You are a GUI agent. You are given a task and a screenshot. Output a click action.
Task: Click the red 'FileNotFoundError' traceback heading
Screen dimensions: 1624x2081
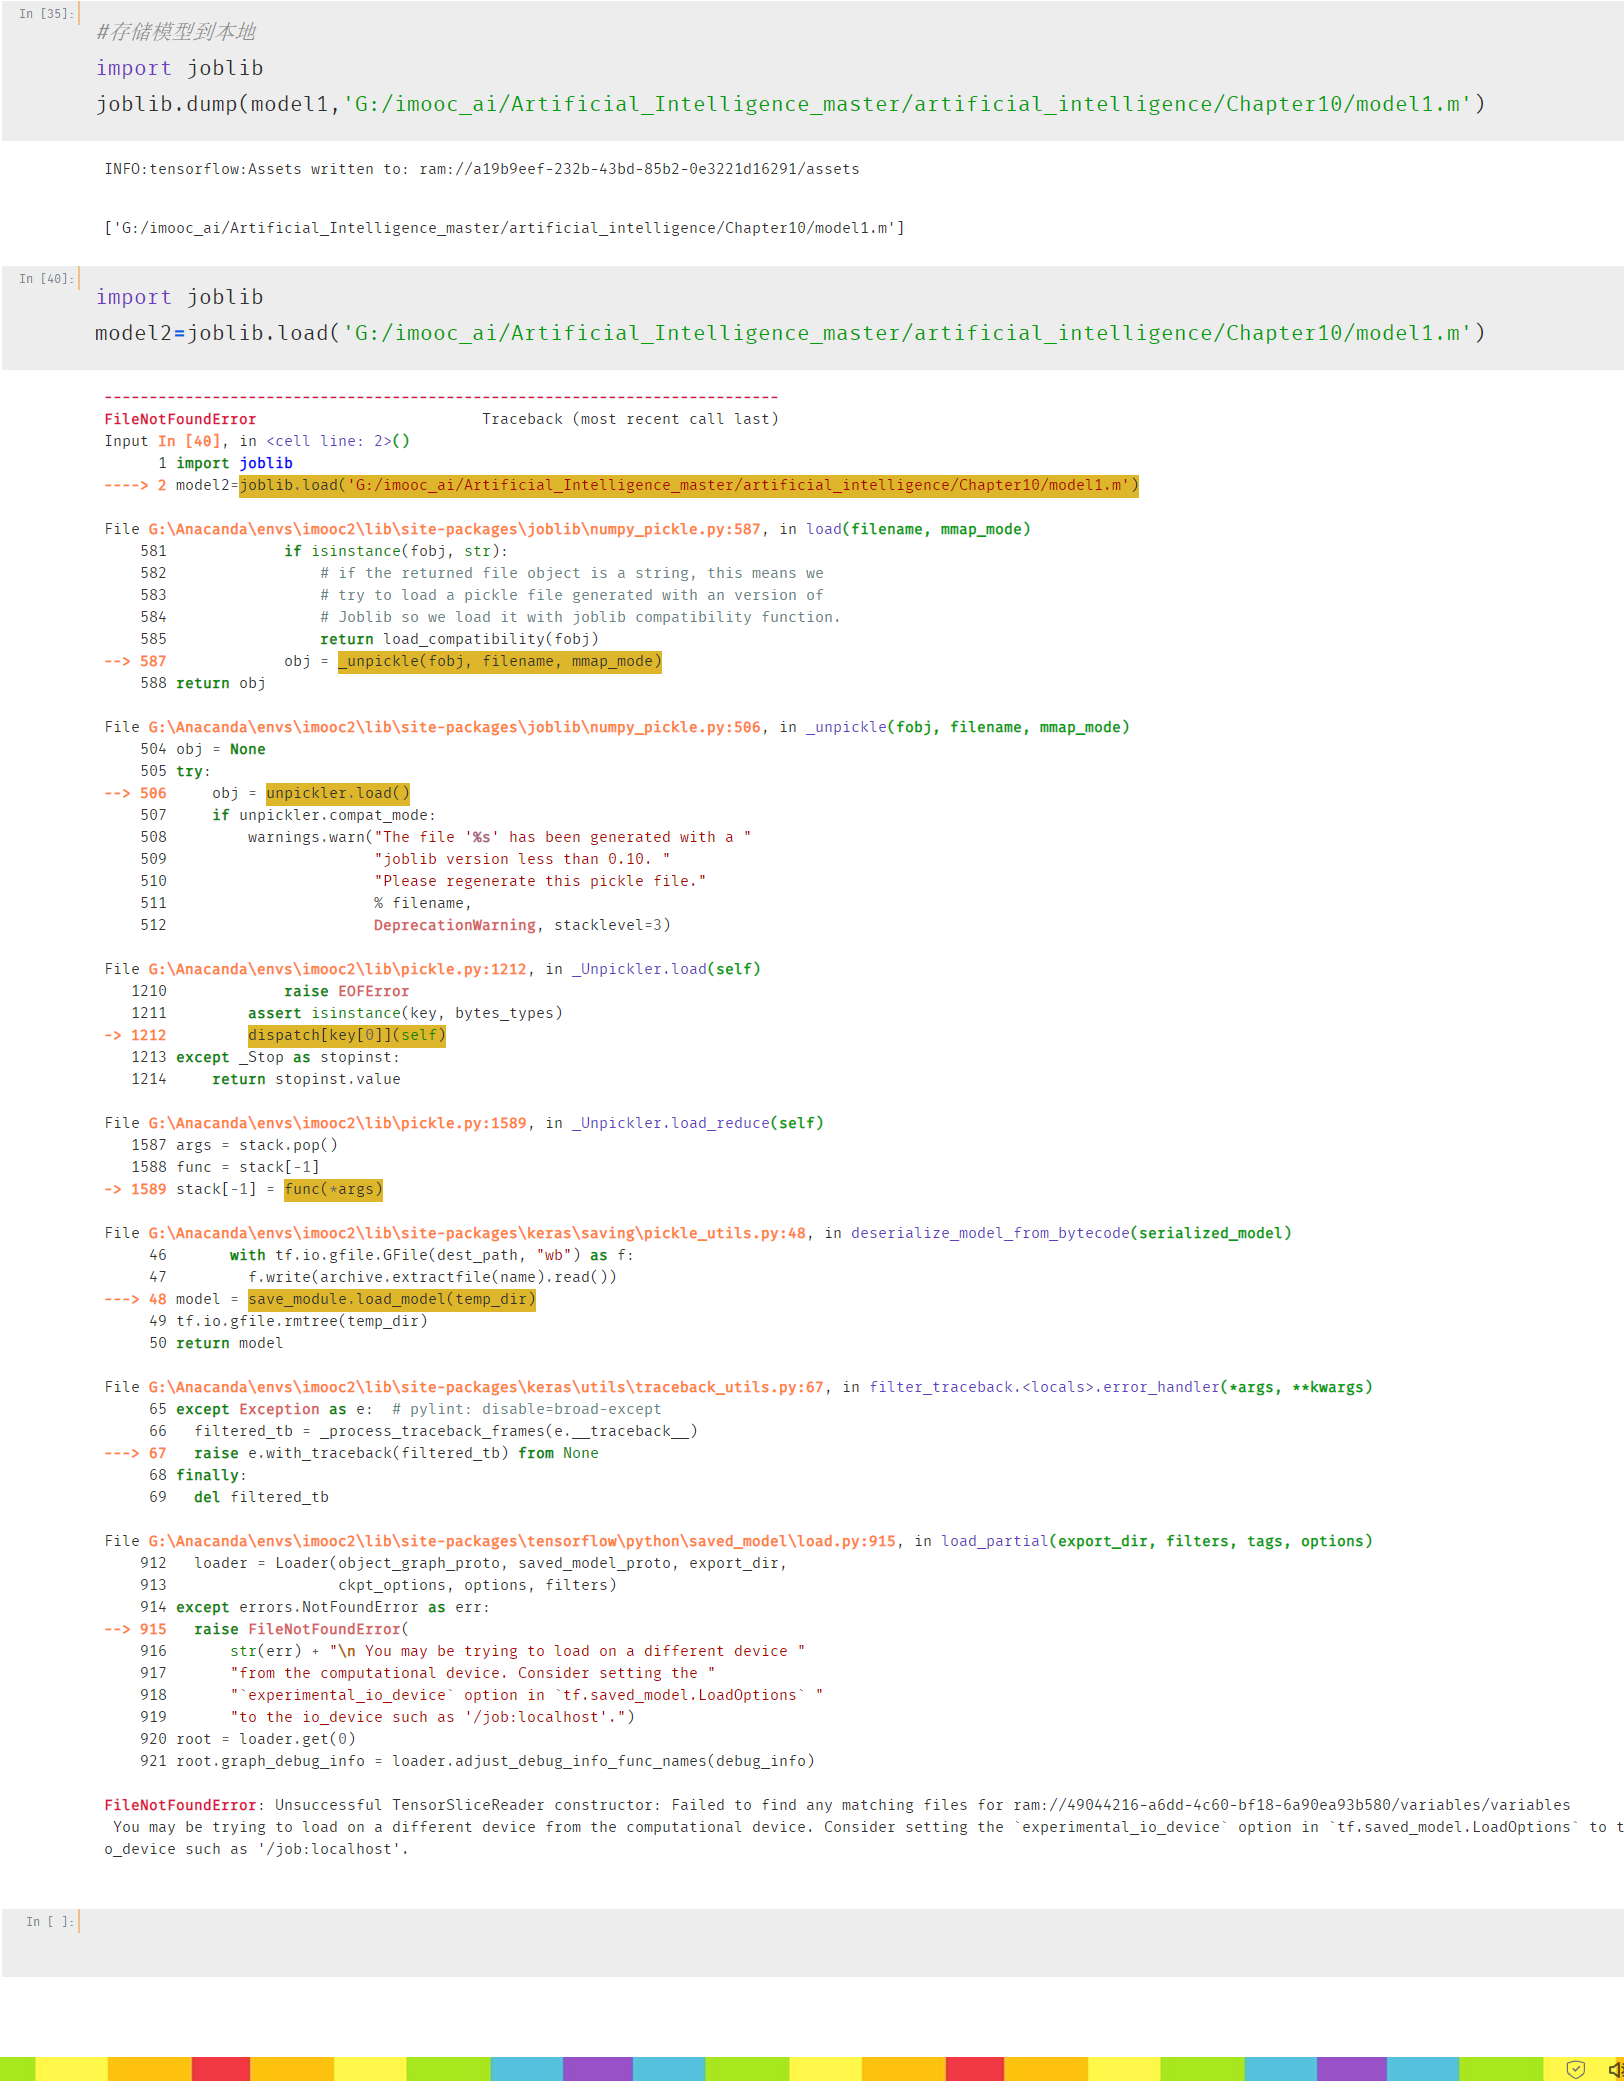coord(180,419)
